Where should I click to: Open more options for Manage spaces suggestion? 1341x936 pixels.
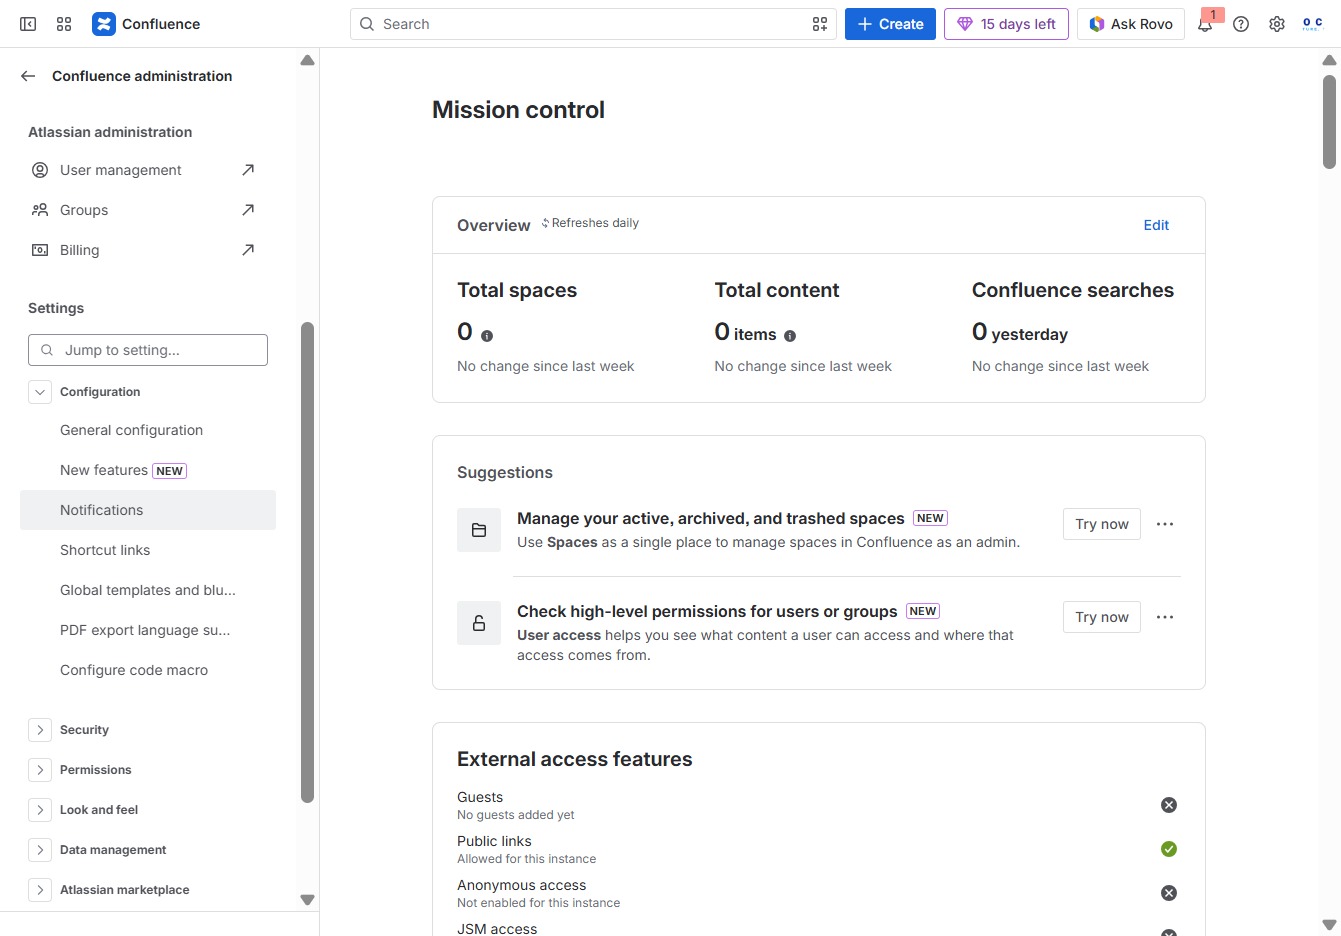tap(1165, 524)
